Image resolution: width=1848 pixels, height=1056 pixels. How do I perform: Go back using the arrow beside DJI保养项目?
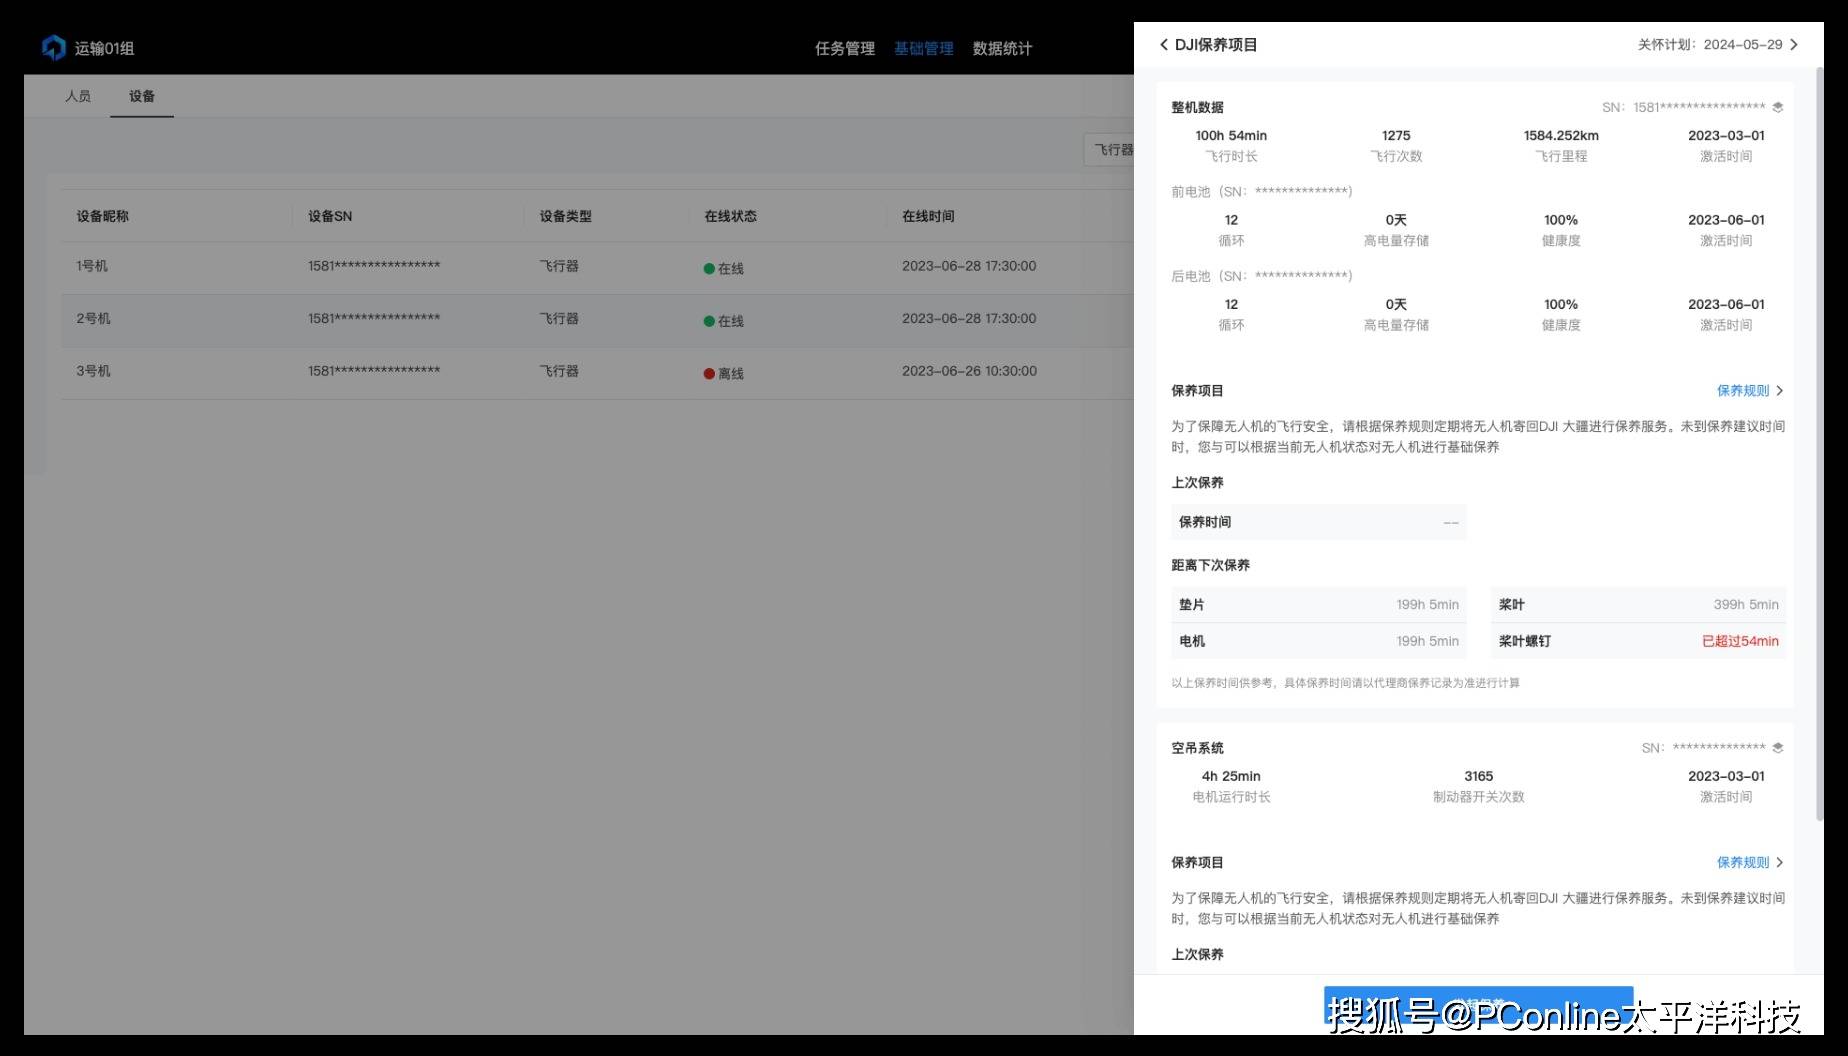[x=1164, y=45]
